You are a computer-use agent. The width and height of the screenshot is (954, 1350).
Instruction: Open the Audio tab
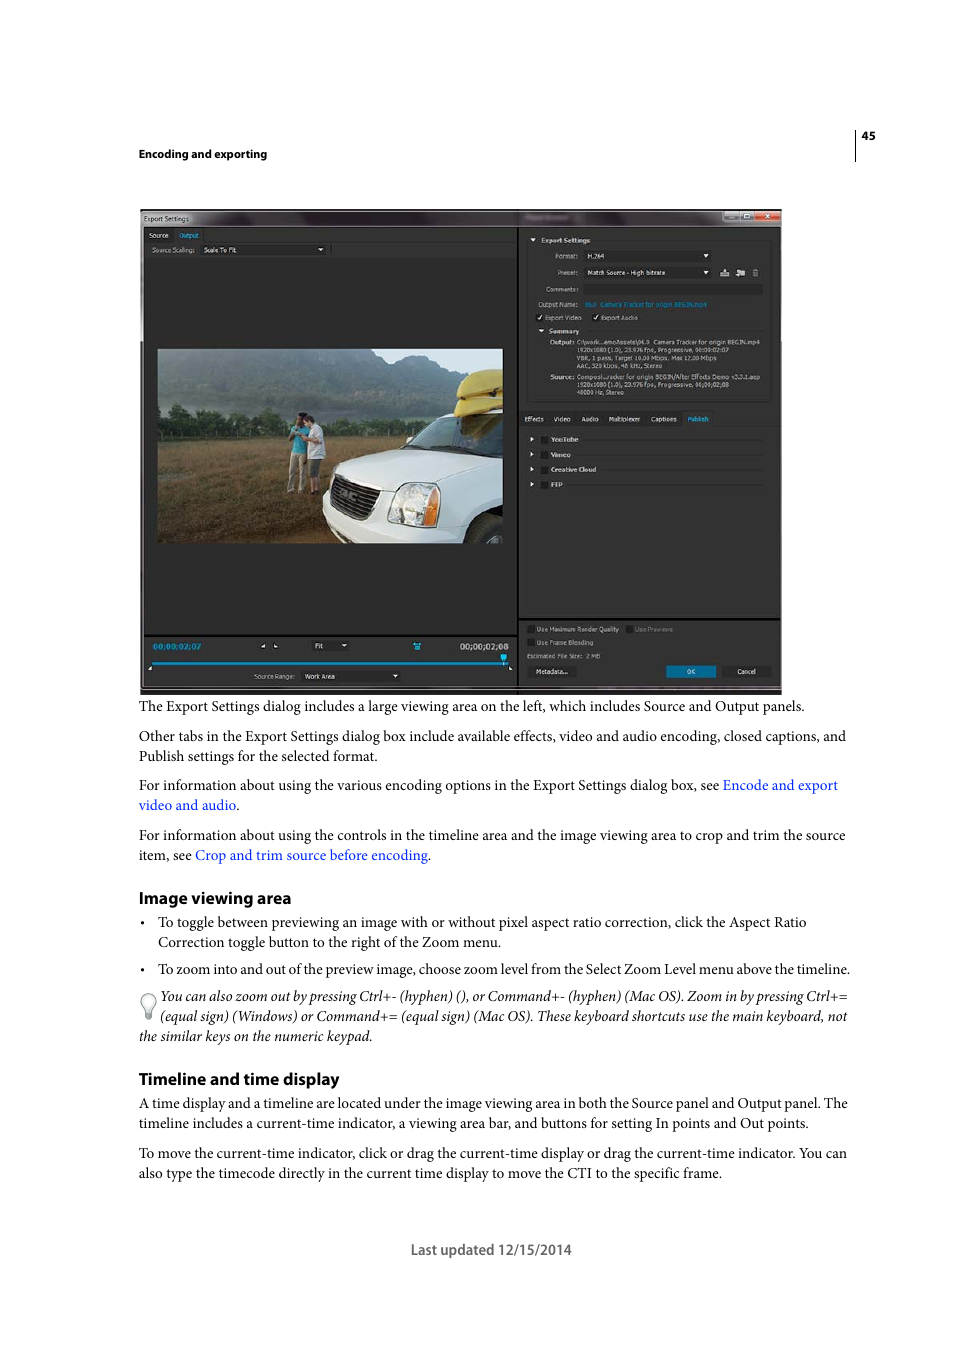click(590, 419)
